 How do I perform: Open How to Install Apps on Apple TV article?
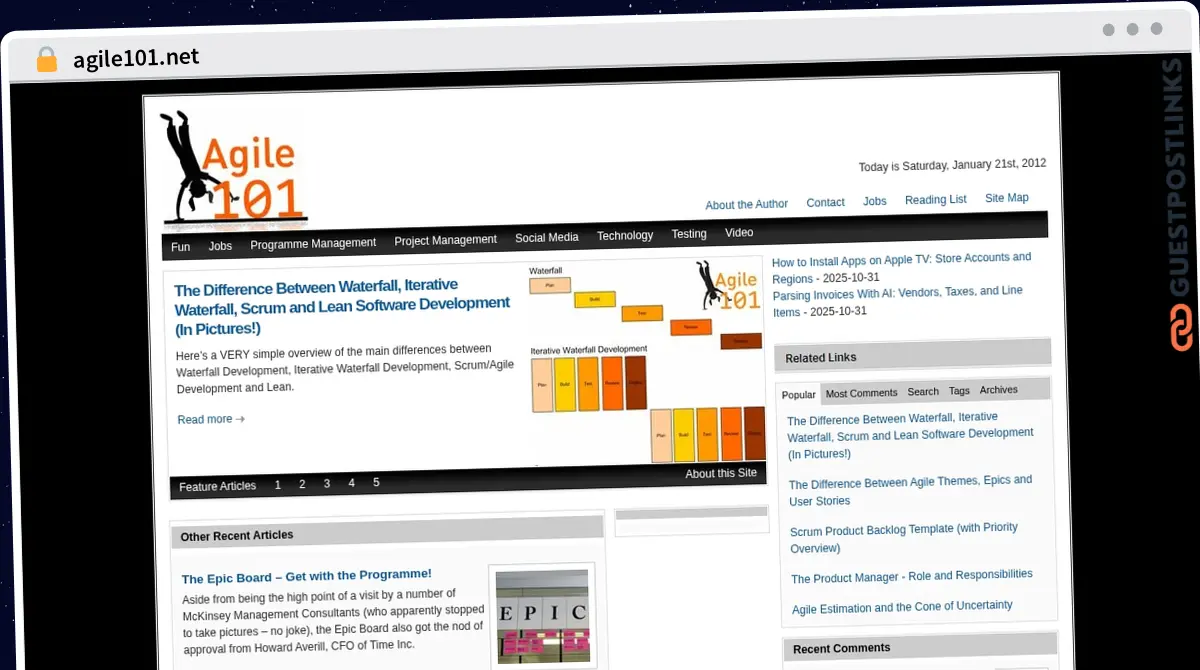click(901, 268)
